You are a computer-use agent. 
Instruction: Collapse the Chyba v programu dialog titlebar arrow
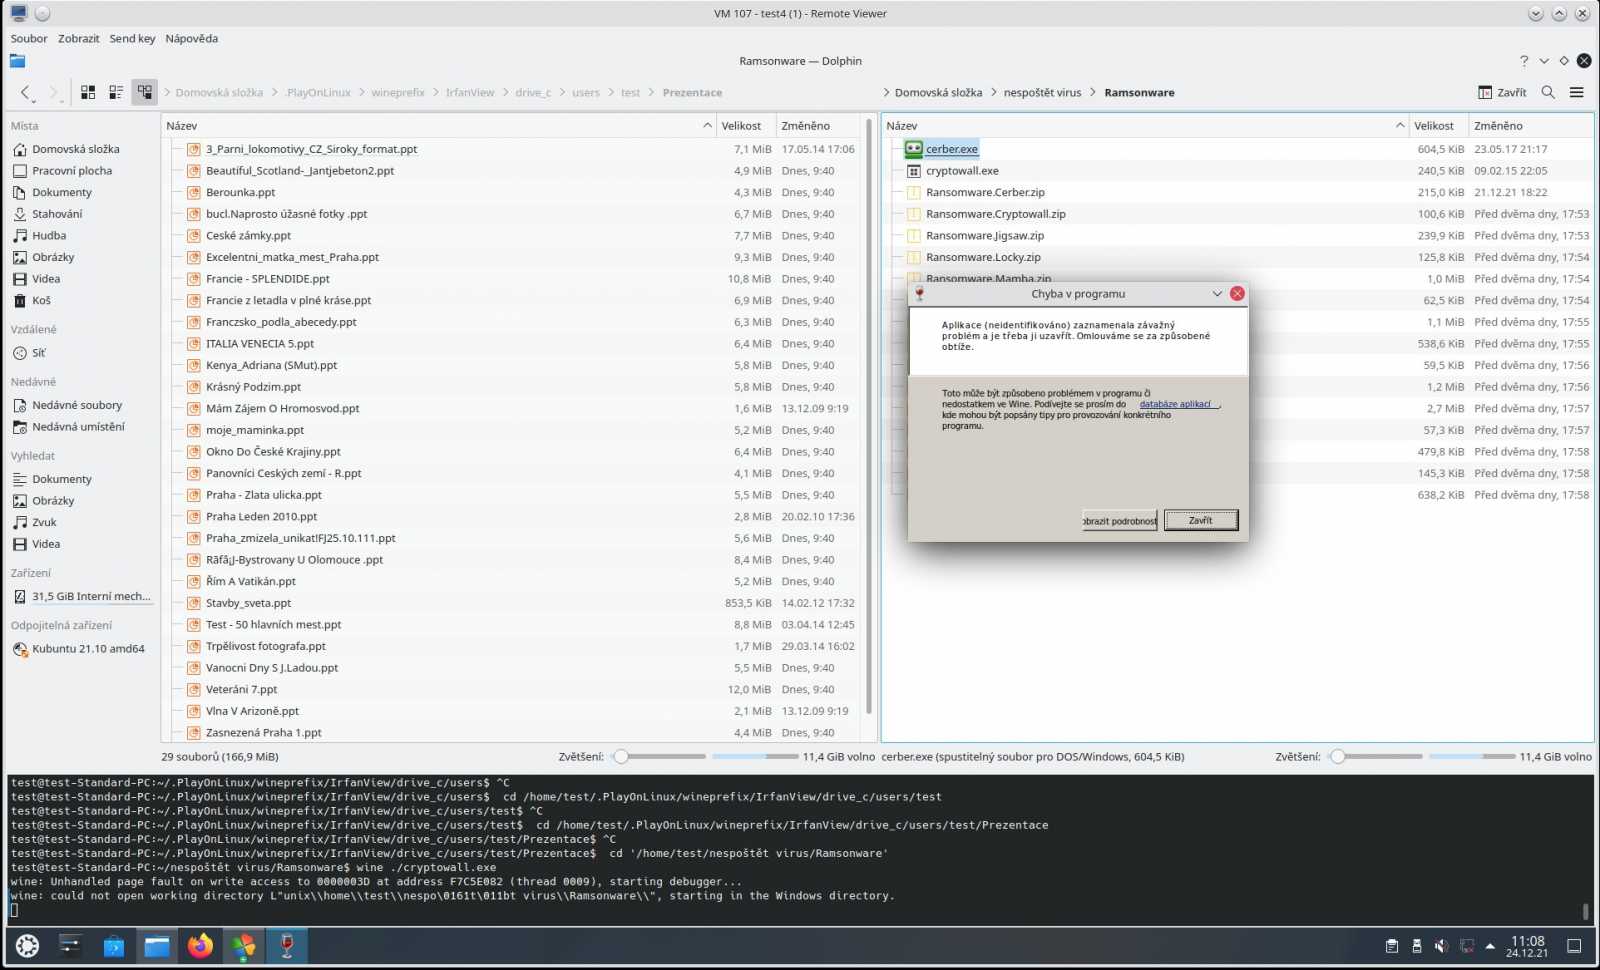[x=1217, y=294]
